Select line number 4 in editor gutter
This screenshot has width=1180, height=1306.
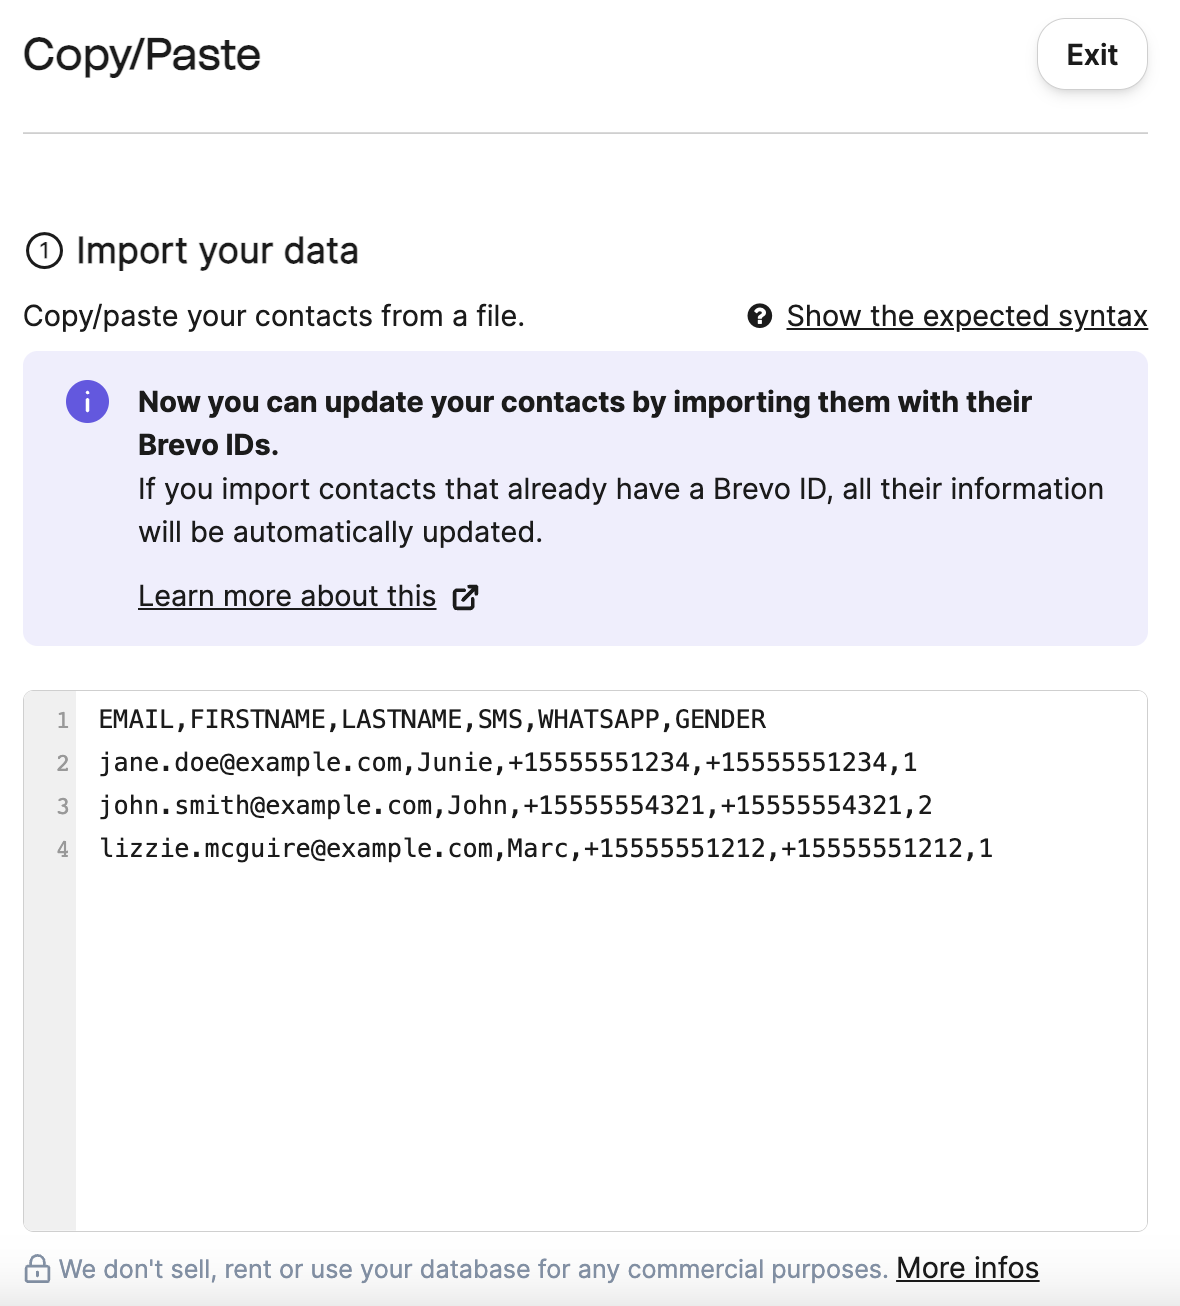point(62,849)
